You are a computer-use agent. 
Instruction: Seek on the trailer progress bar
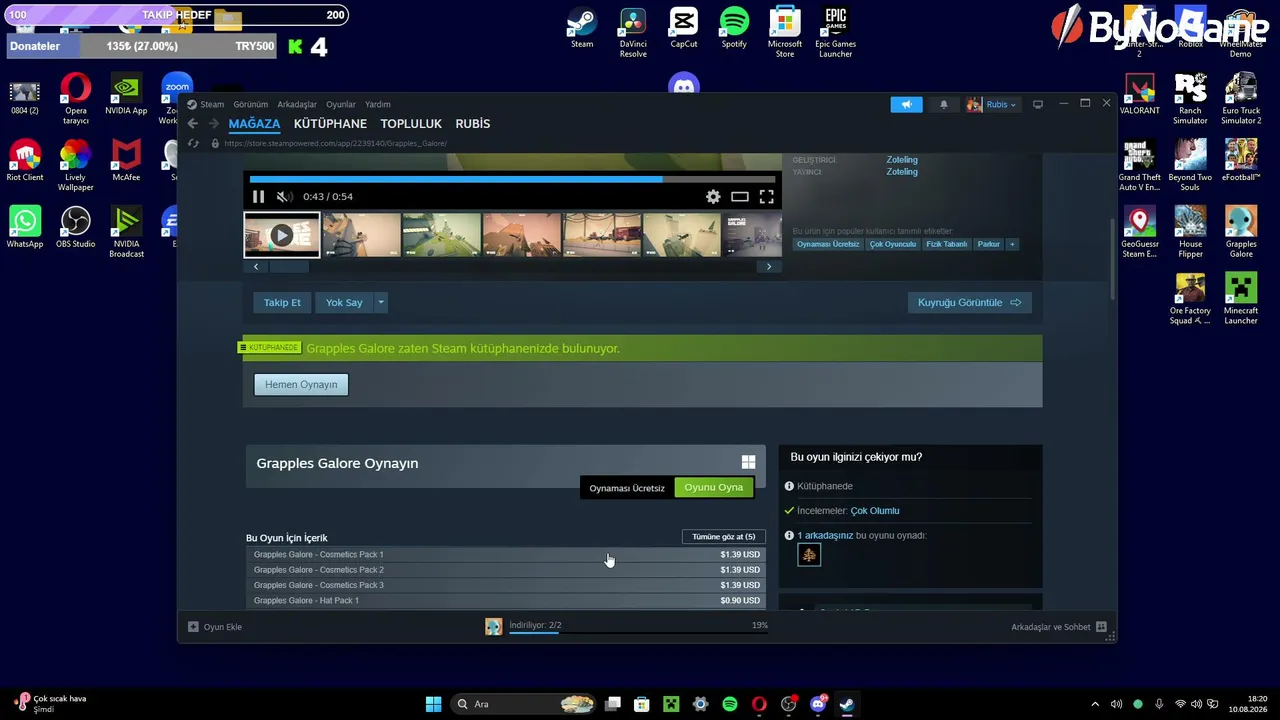click(511, 179)
